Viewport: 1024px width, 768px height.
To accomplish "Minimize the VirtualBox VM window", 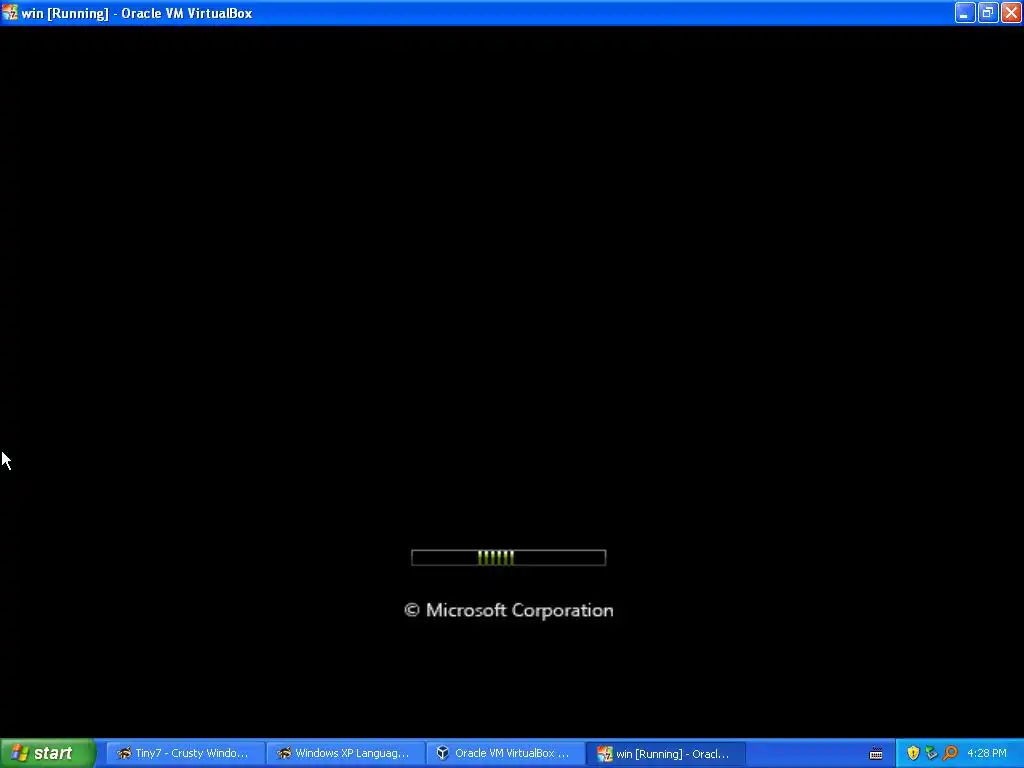I will coord(965,12).
